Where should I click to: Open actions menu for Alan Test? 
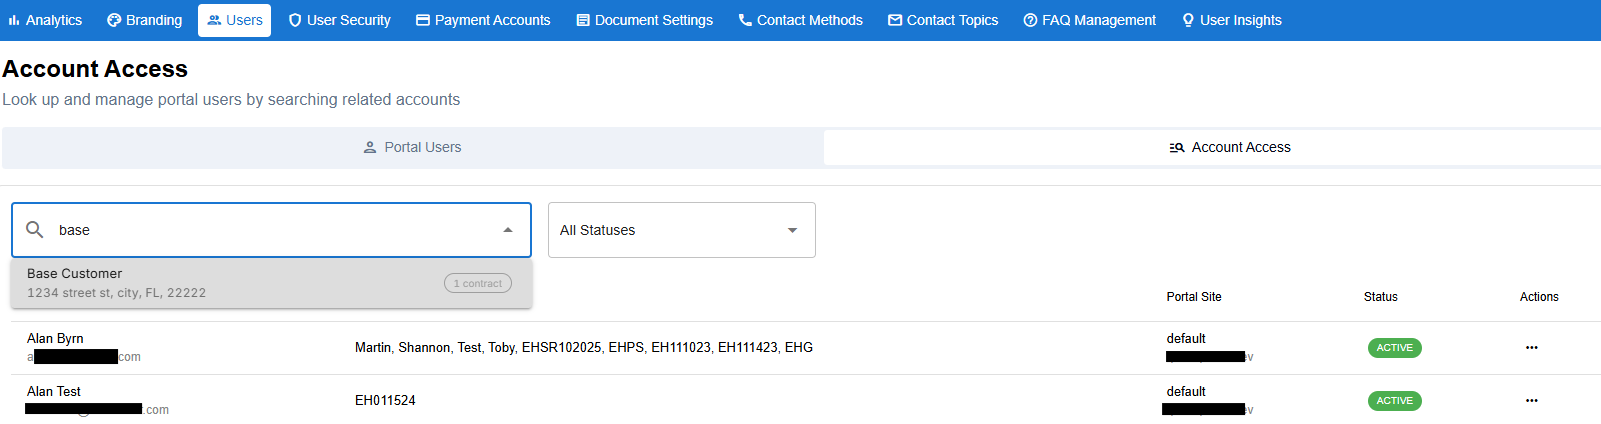(x=1531, y=401)
